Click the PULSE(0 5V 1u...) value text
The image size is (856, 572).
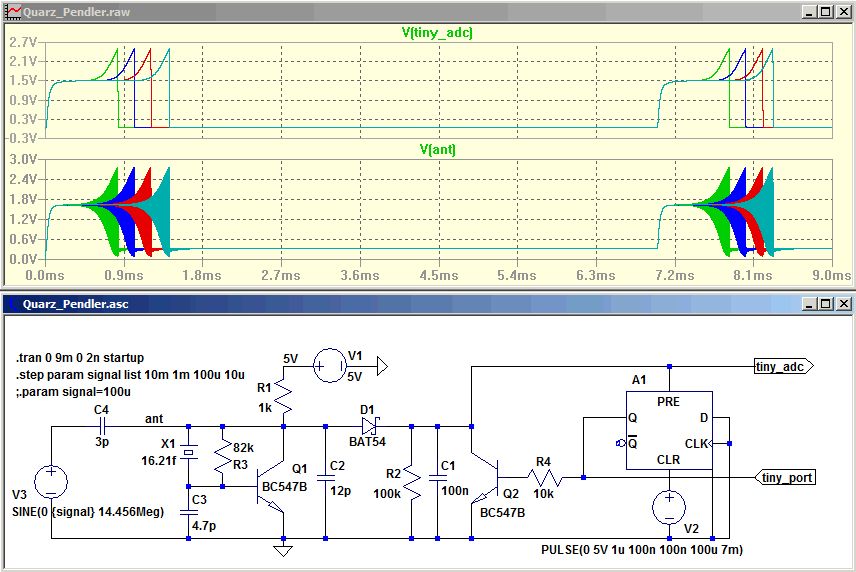pyautogui.click(x=642, y=549)
